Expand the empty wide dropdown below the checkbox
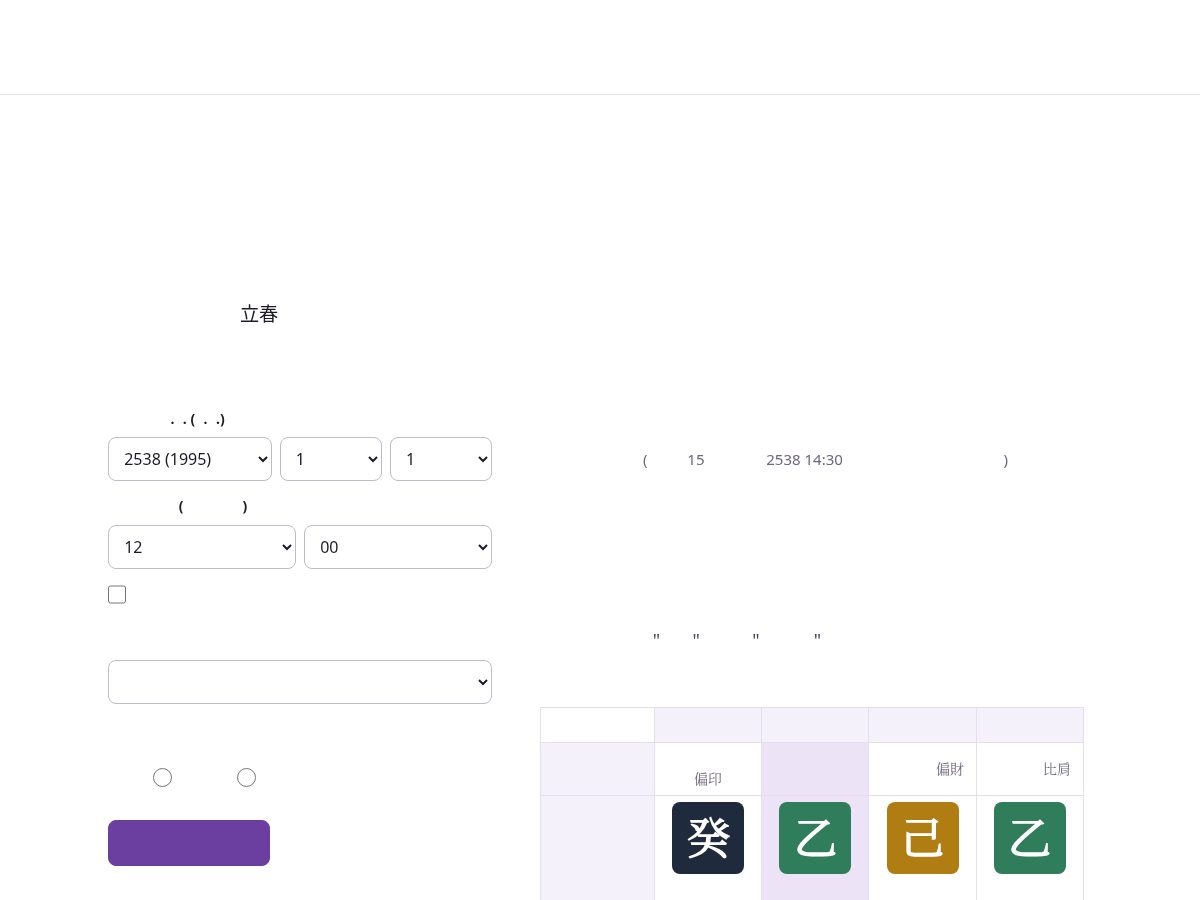This screenshot has width=1200, height=900. coord(300,682)
